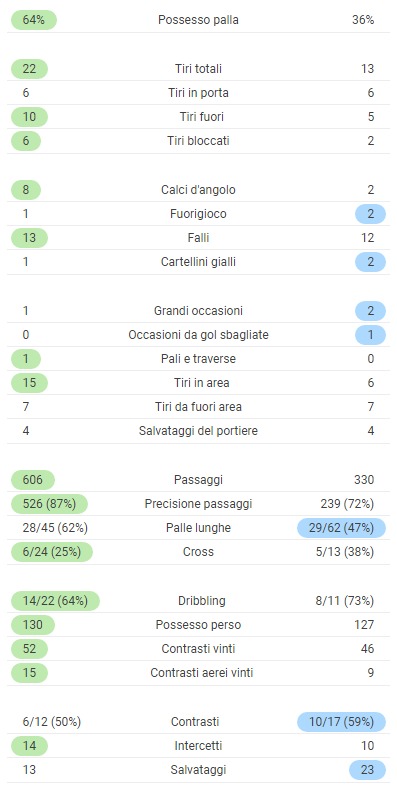
Task: Click the Cross 6/24 (25%) badge
Action: pyautogui.click(x=52, y=552)
